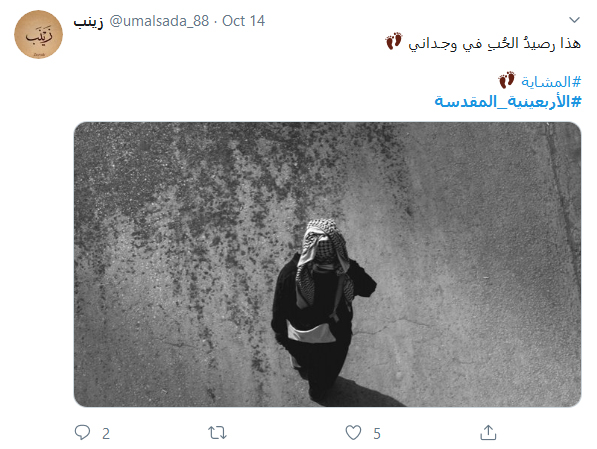Viewport: 597px width, 449px height.
Task: Visit the @umalsada_88 handle link
Action: 159,21
